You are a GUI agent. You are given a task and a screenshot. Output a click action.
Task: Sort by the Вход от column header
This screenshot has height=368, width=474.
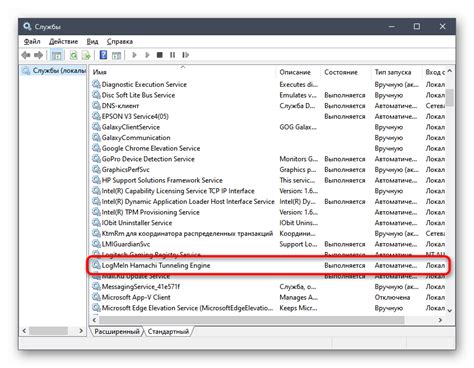click(435, 72)
